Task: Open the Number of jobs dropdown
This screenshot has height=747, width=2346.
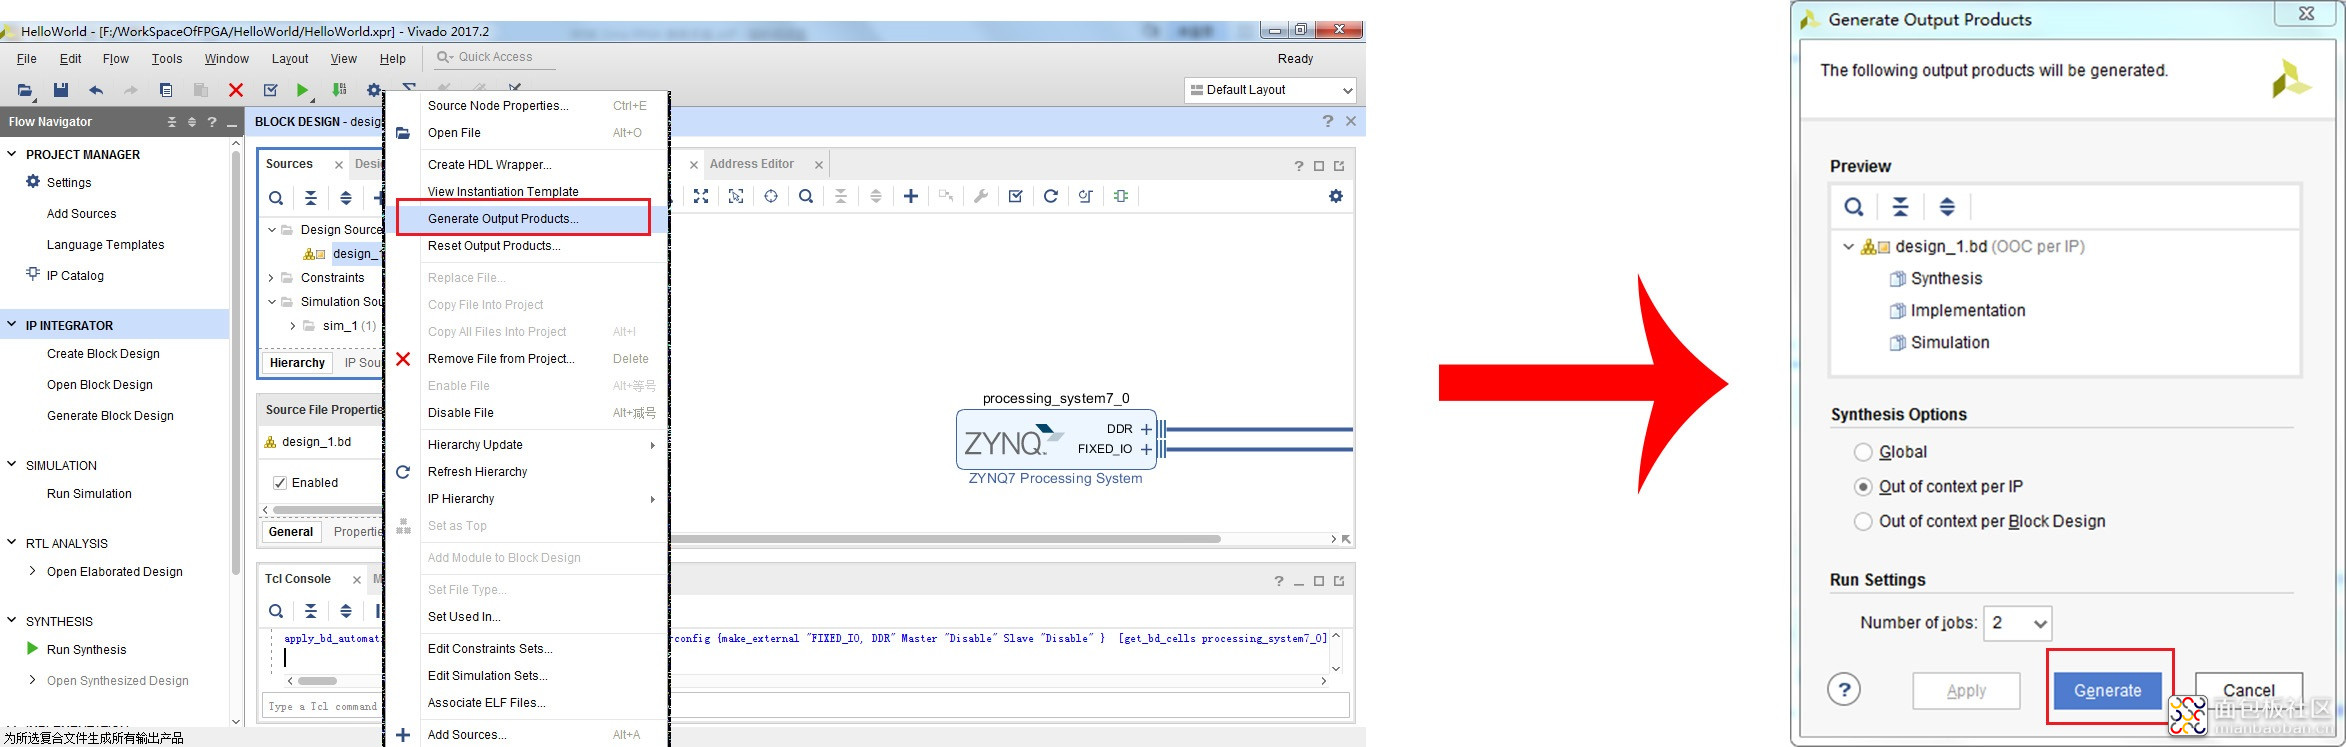Action: 2017,623
